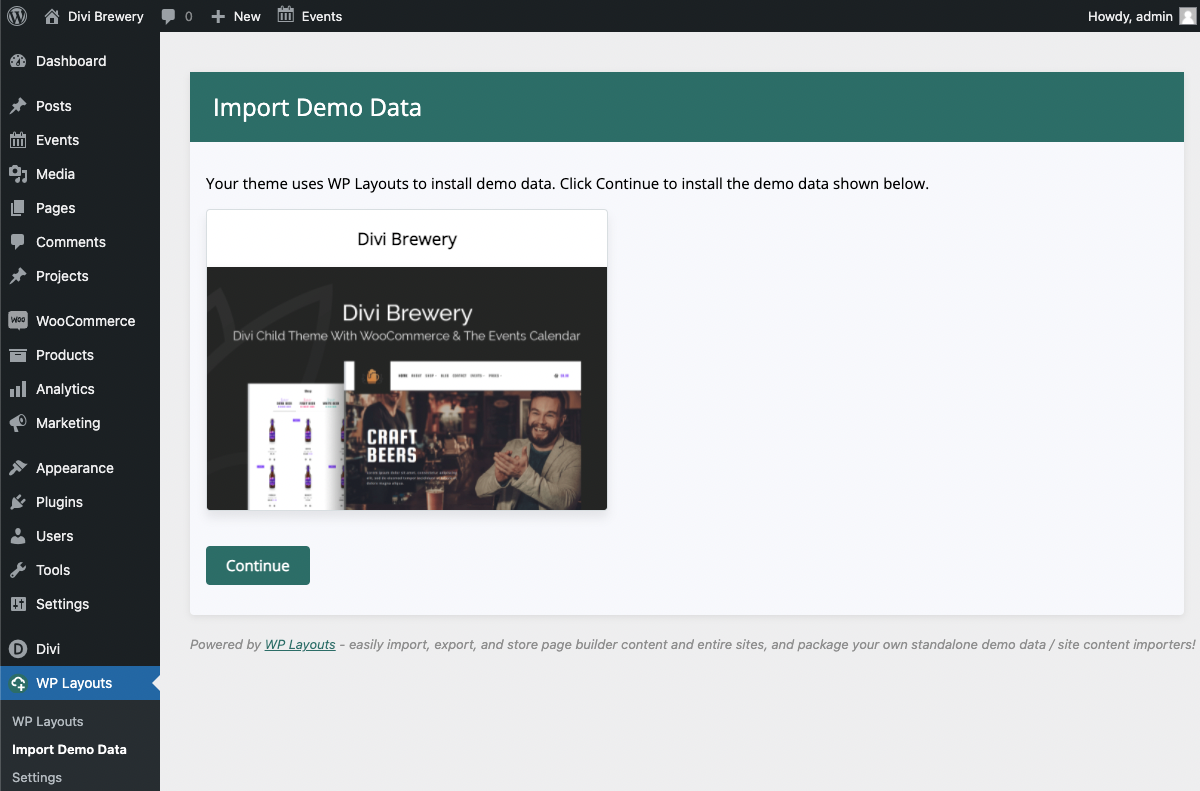Click the comment count 0 in admin bar
This screenshot has width=1200, height=791.
click(189, 16)
